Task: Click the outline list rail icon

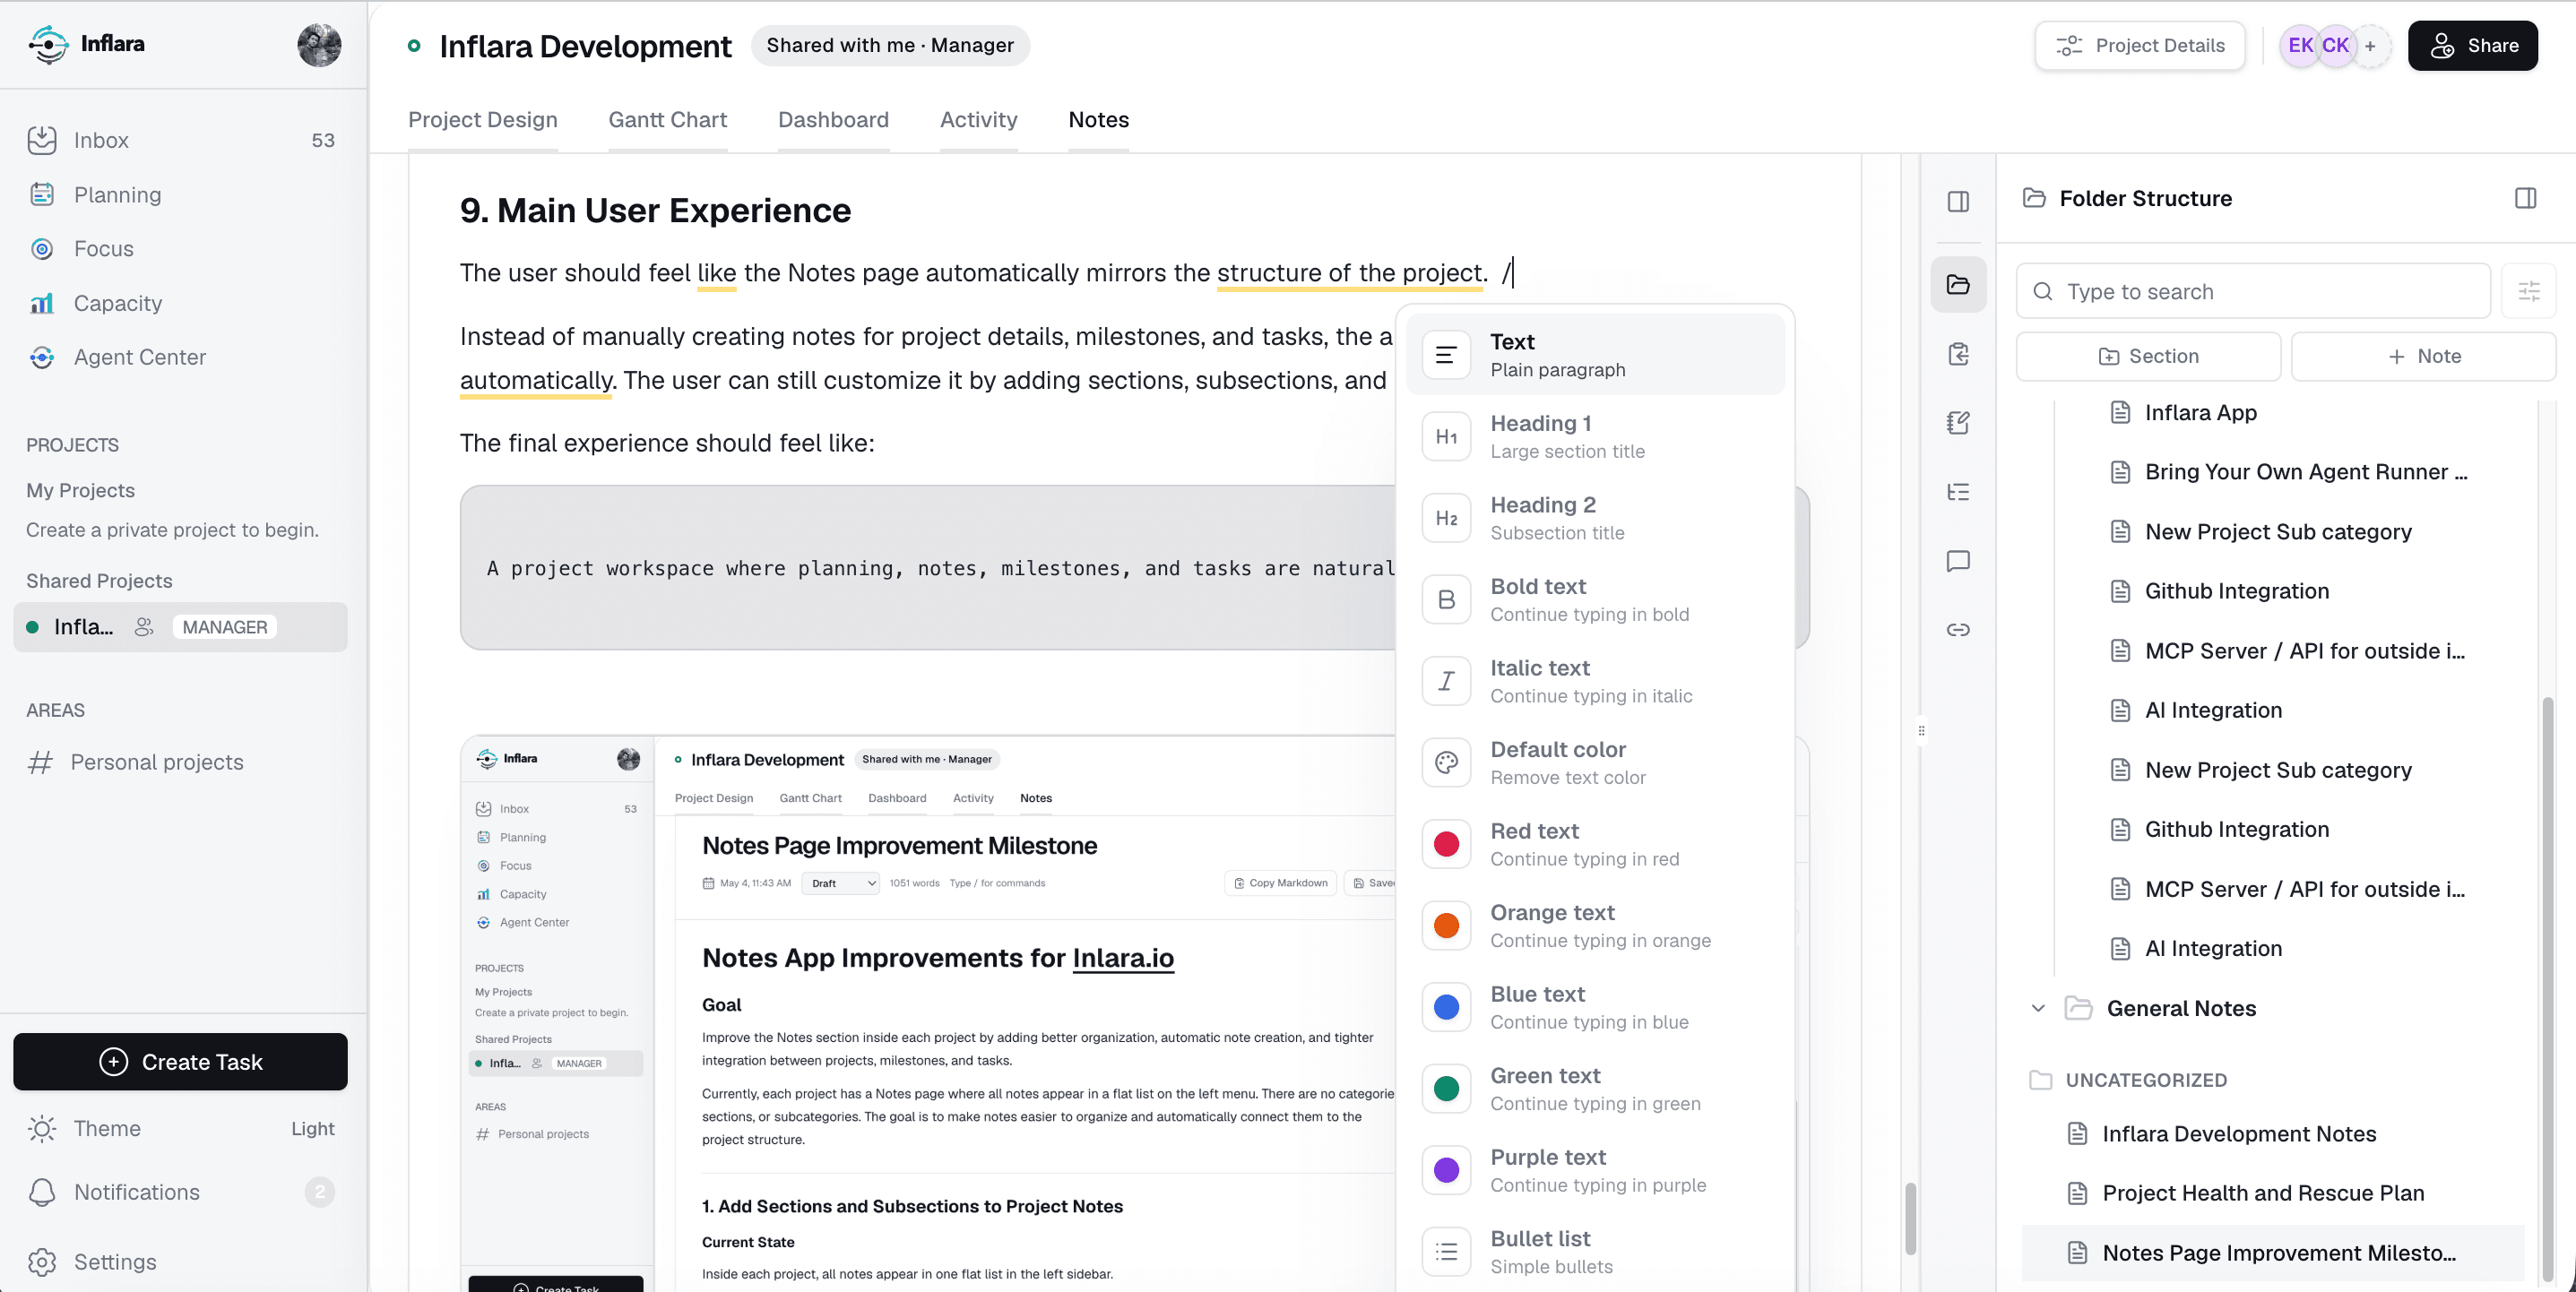Action: [x=1958, y=492]
